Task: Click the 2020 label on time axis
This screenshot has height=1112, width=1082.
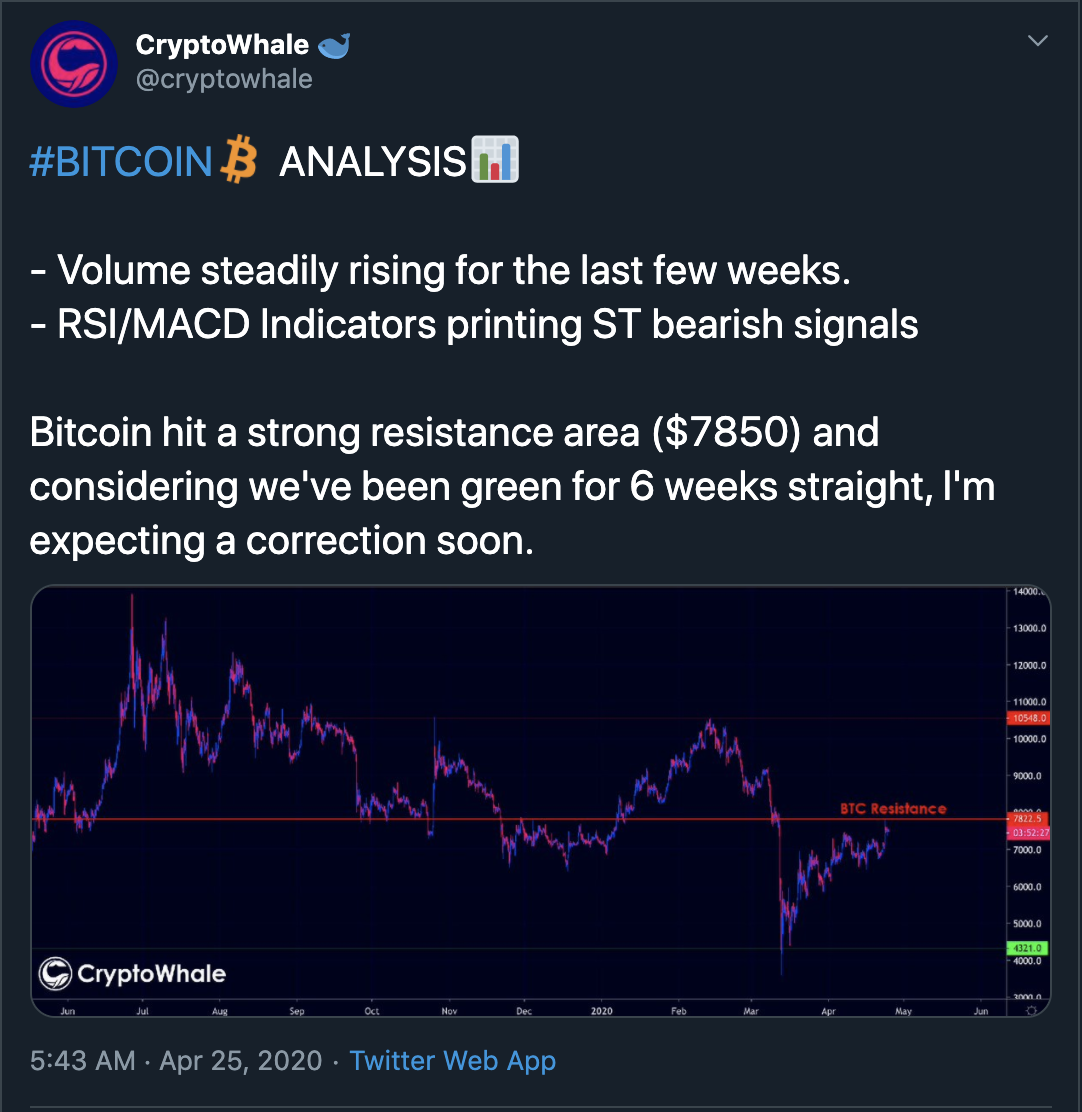Action: (601, 1011)
